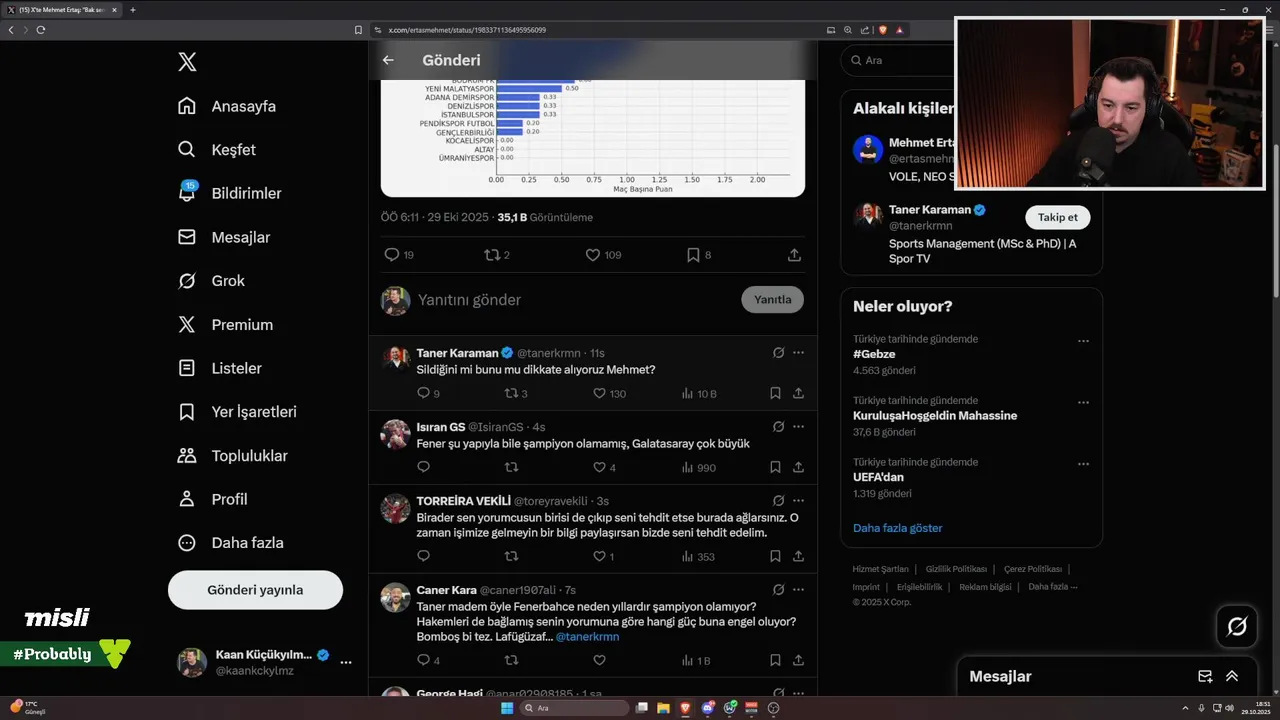The width and height of the screenshot is (1280, 720).
Task: Click Grok icon on Taner Karaman's reply
Action: pos(778,353)
